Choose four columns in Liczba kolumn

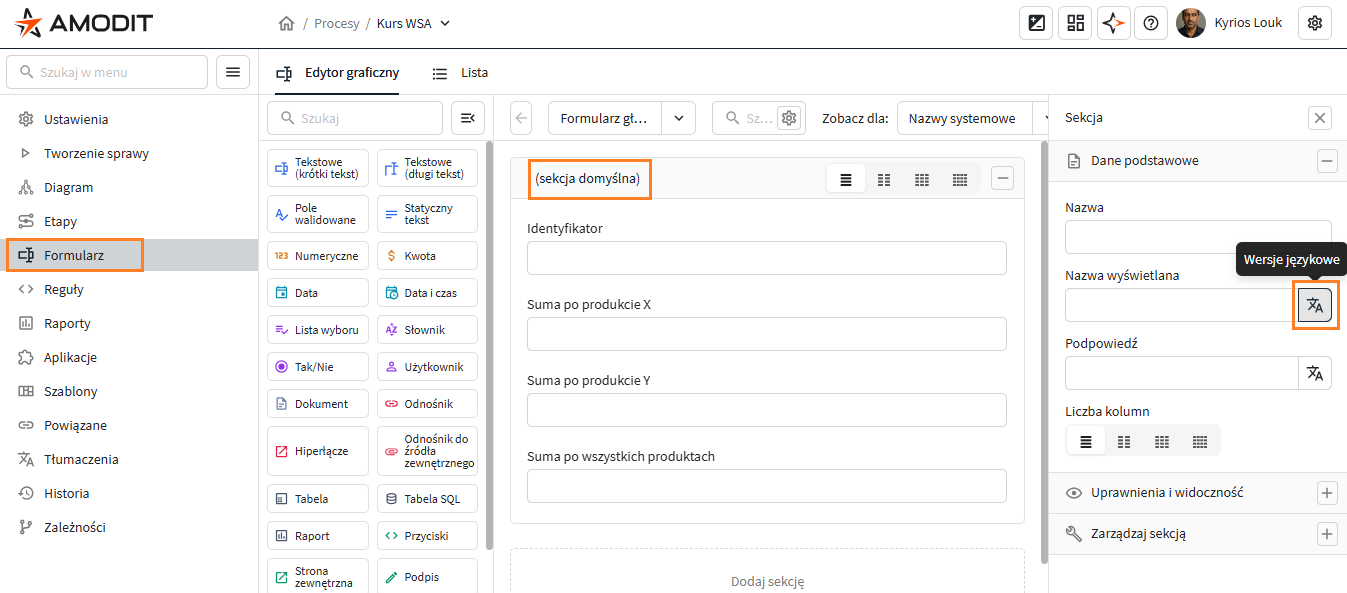point(1200,441)
